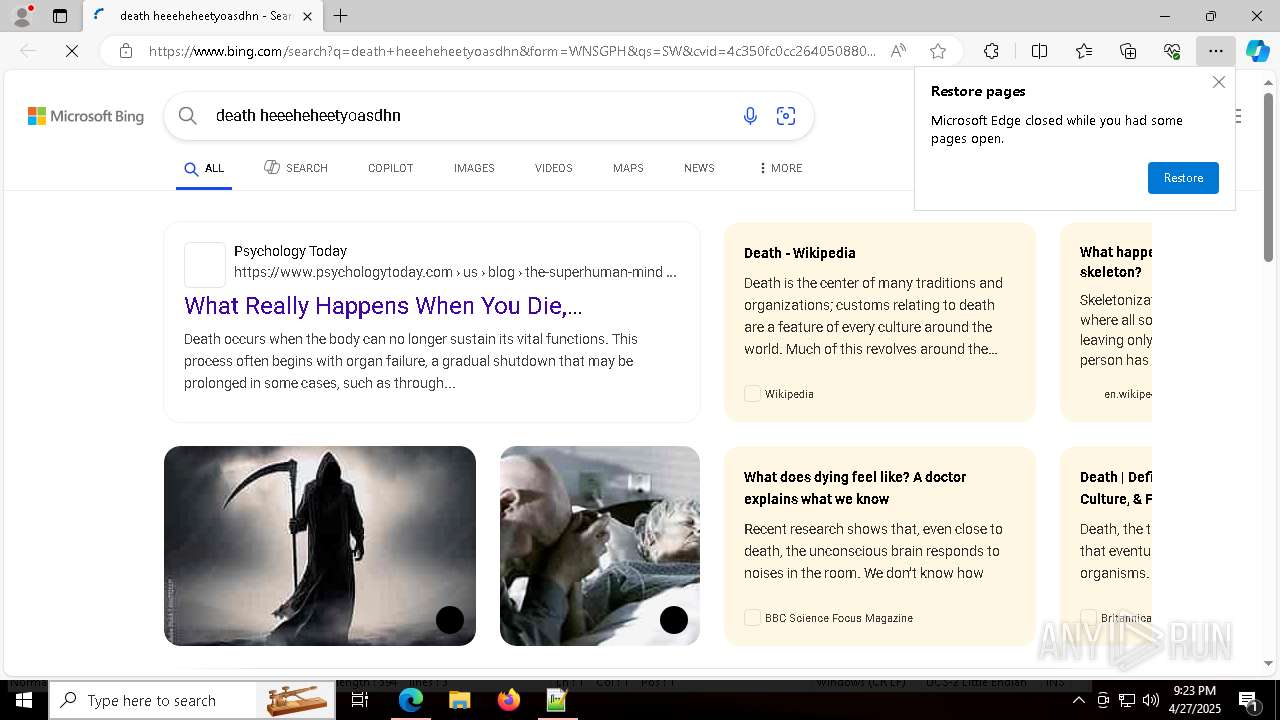Open the elderly patient image thumbnail
This screenshot has width=1280, height=720.
pyautogui.click(x=600, y=546)
